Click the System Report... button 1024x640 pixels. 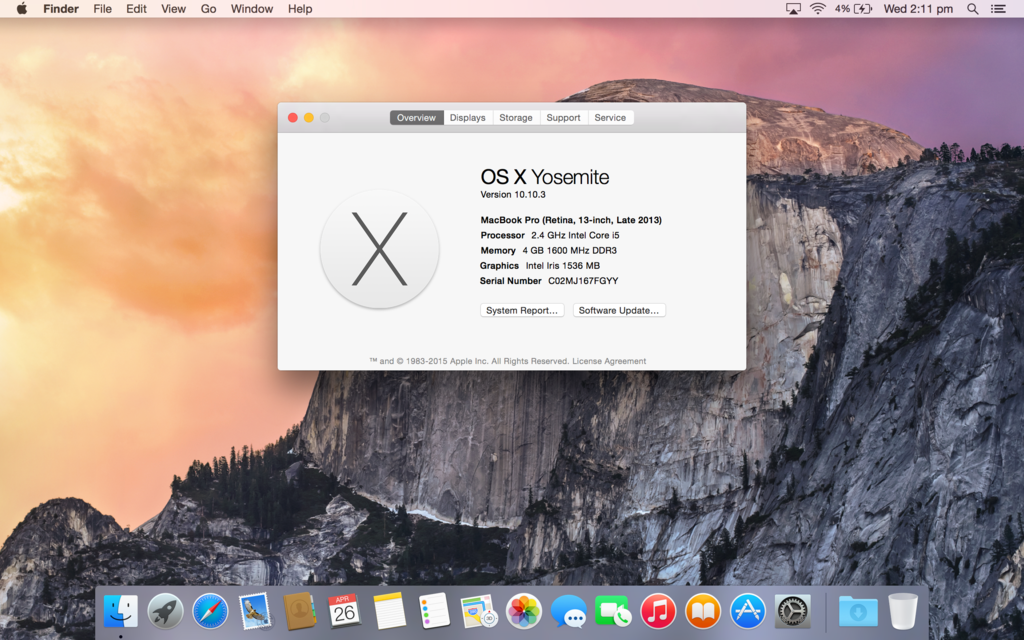[522, 310]
